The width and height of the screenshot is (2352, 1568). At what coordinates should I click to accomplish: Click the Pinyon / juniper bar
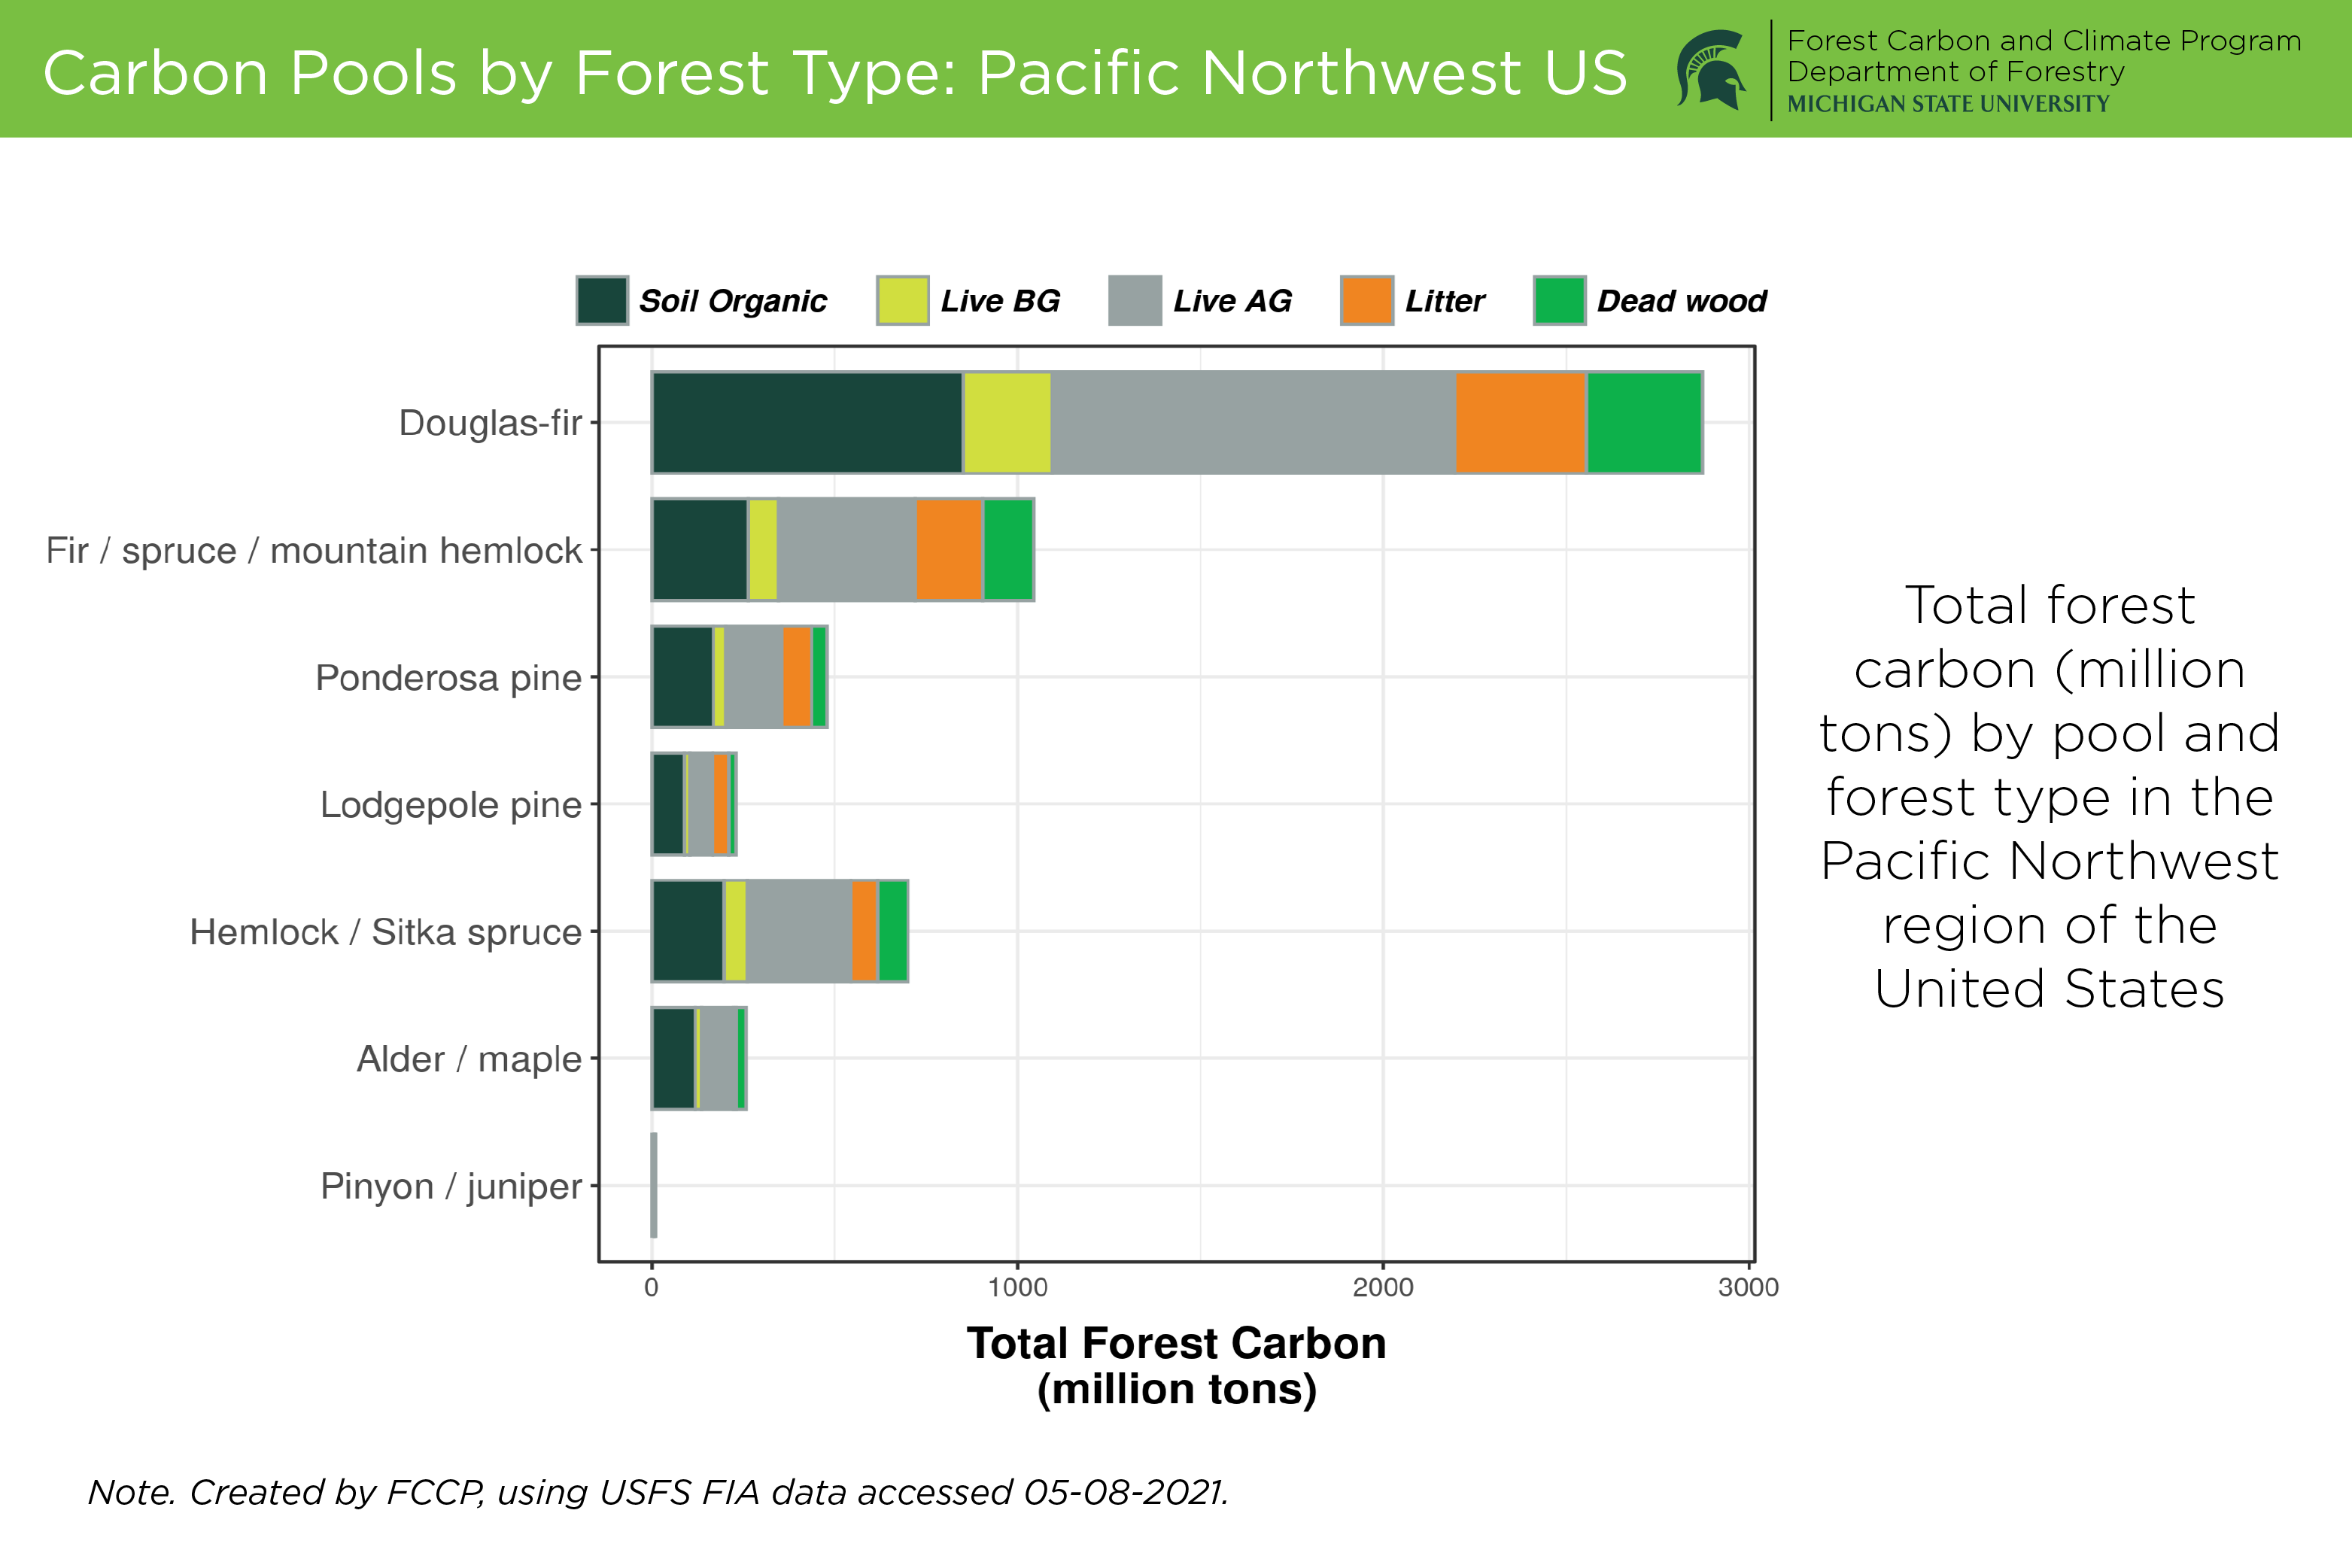pos(654,1185)
